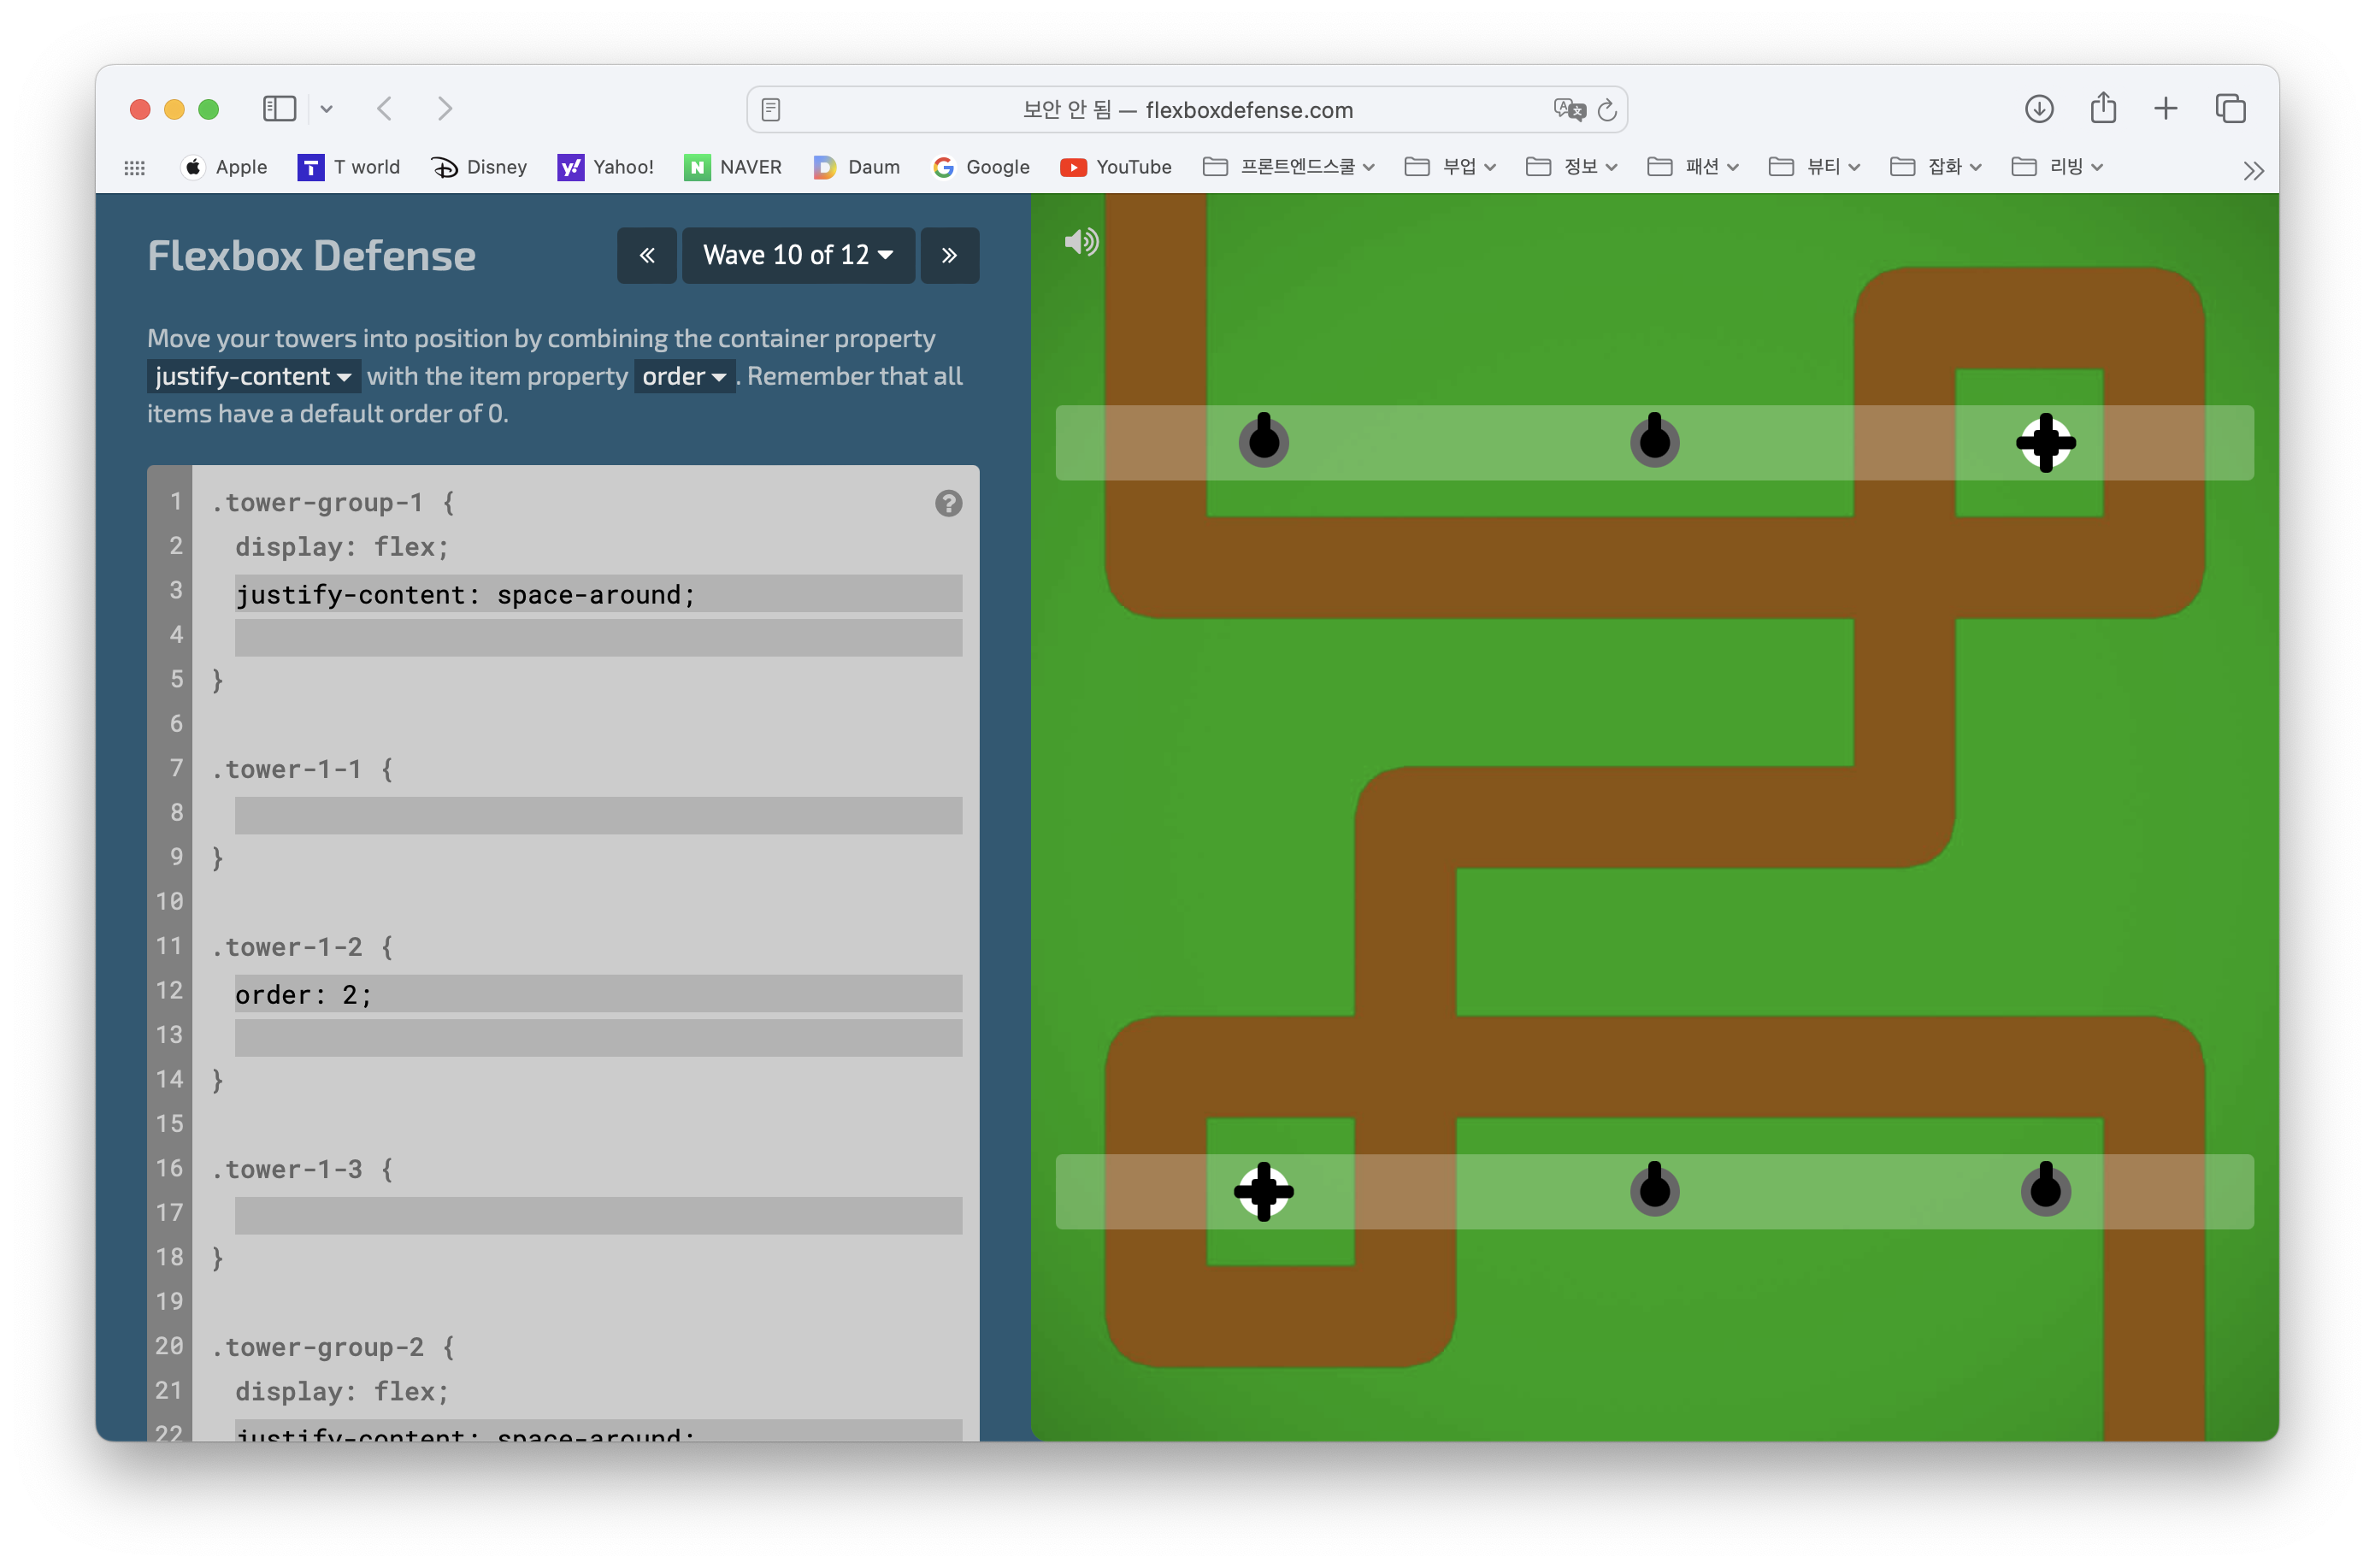Open the YouTube bookmark

(1115, 167)
